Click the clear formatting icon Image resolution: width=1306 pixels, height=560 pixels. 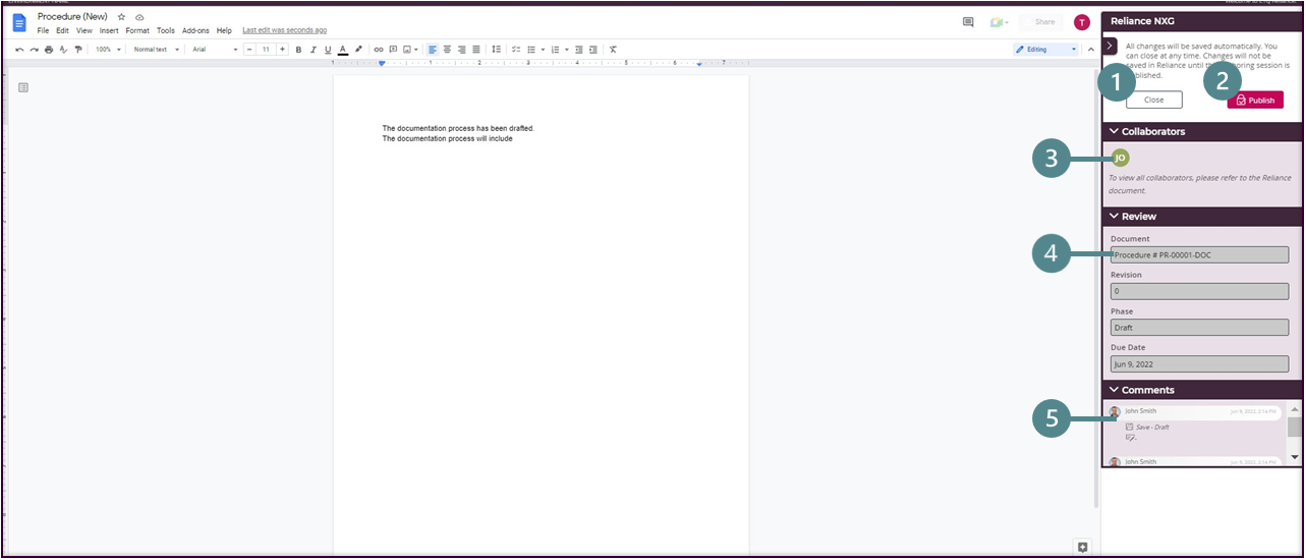(x=613, y=50)
